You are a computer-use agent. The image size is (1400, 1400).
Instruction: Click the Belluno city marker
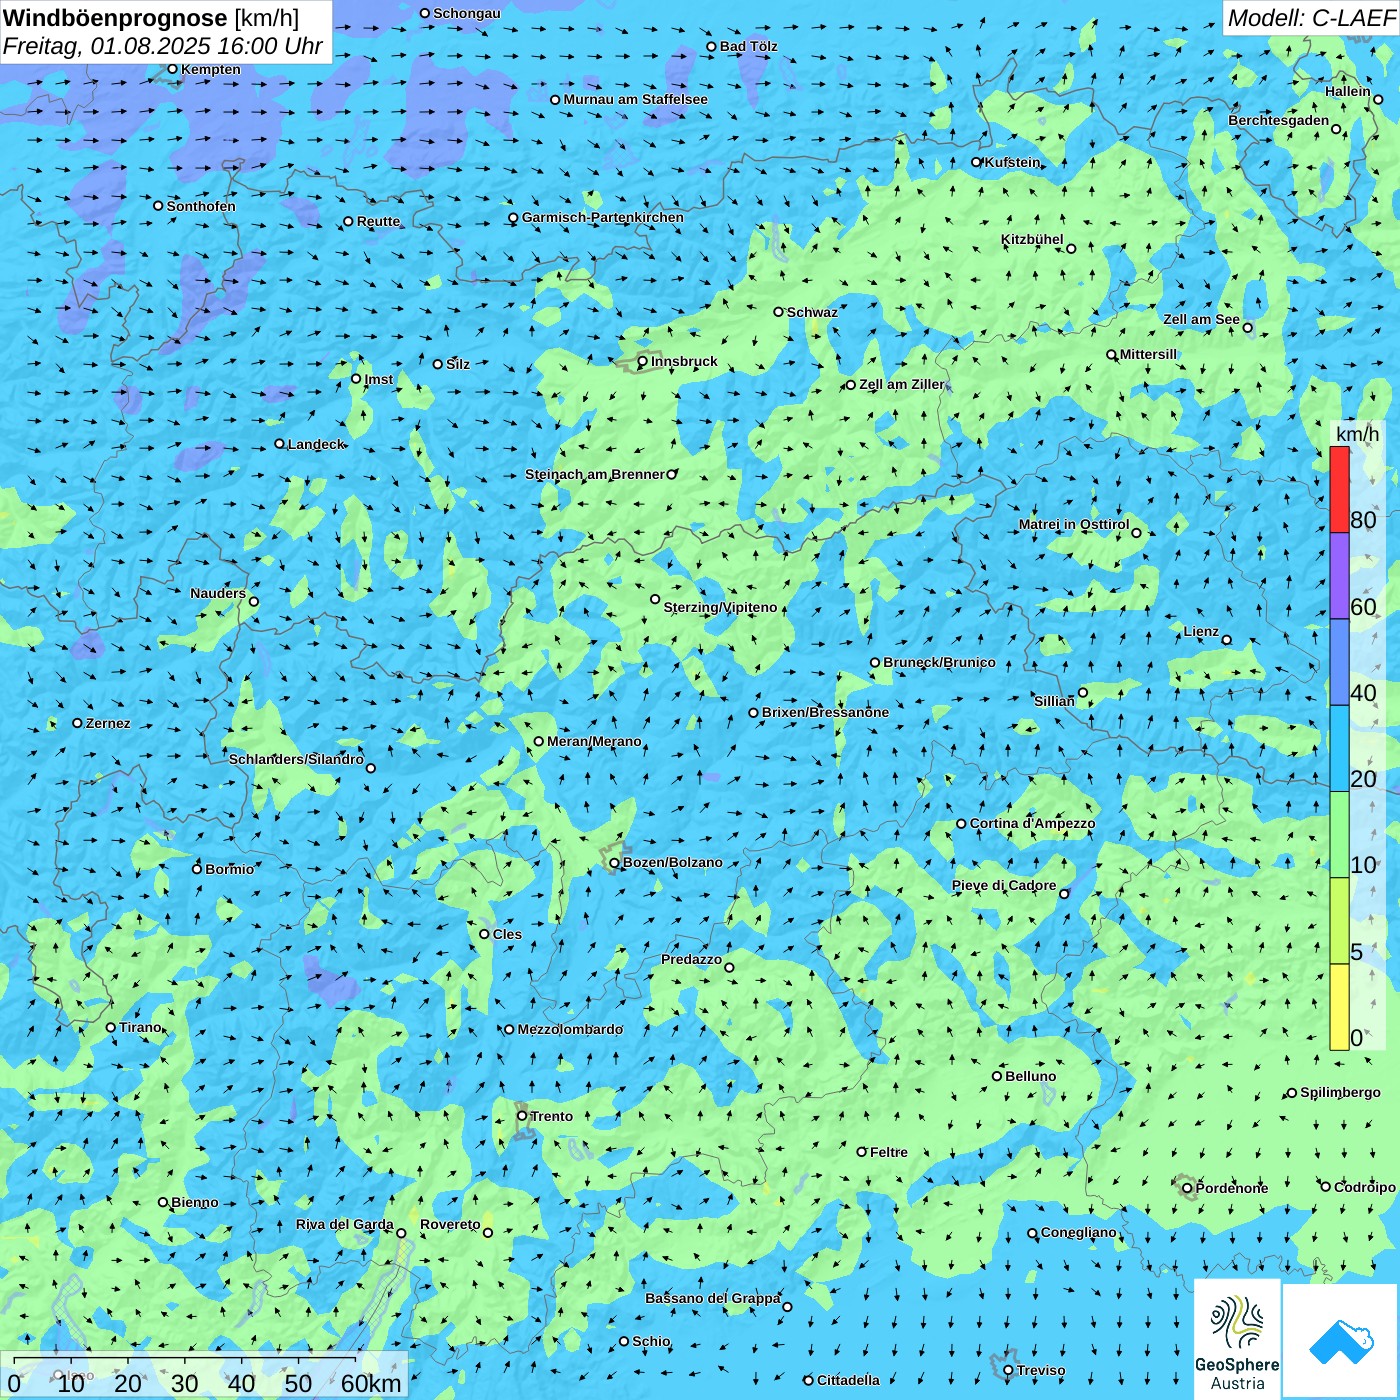pyautogui.click(x=997, y=1076)
